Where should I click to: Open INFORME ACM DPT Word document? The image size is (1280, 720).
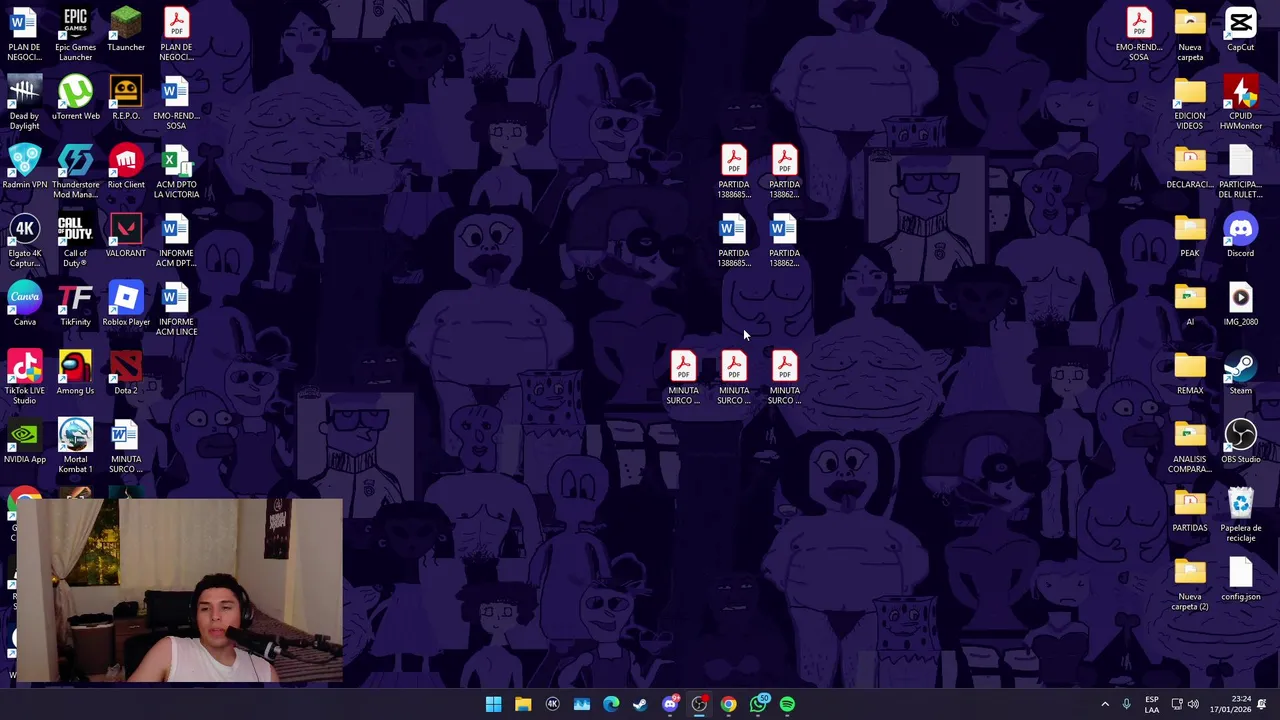pos(176,241)
